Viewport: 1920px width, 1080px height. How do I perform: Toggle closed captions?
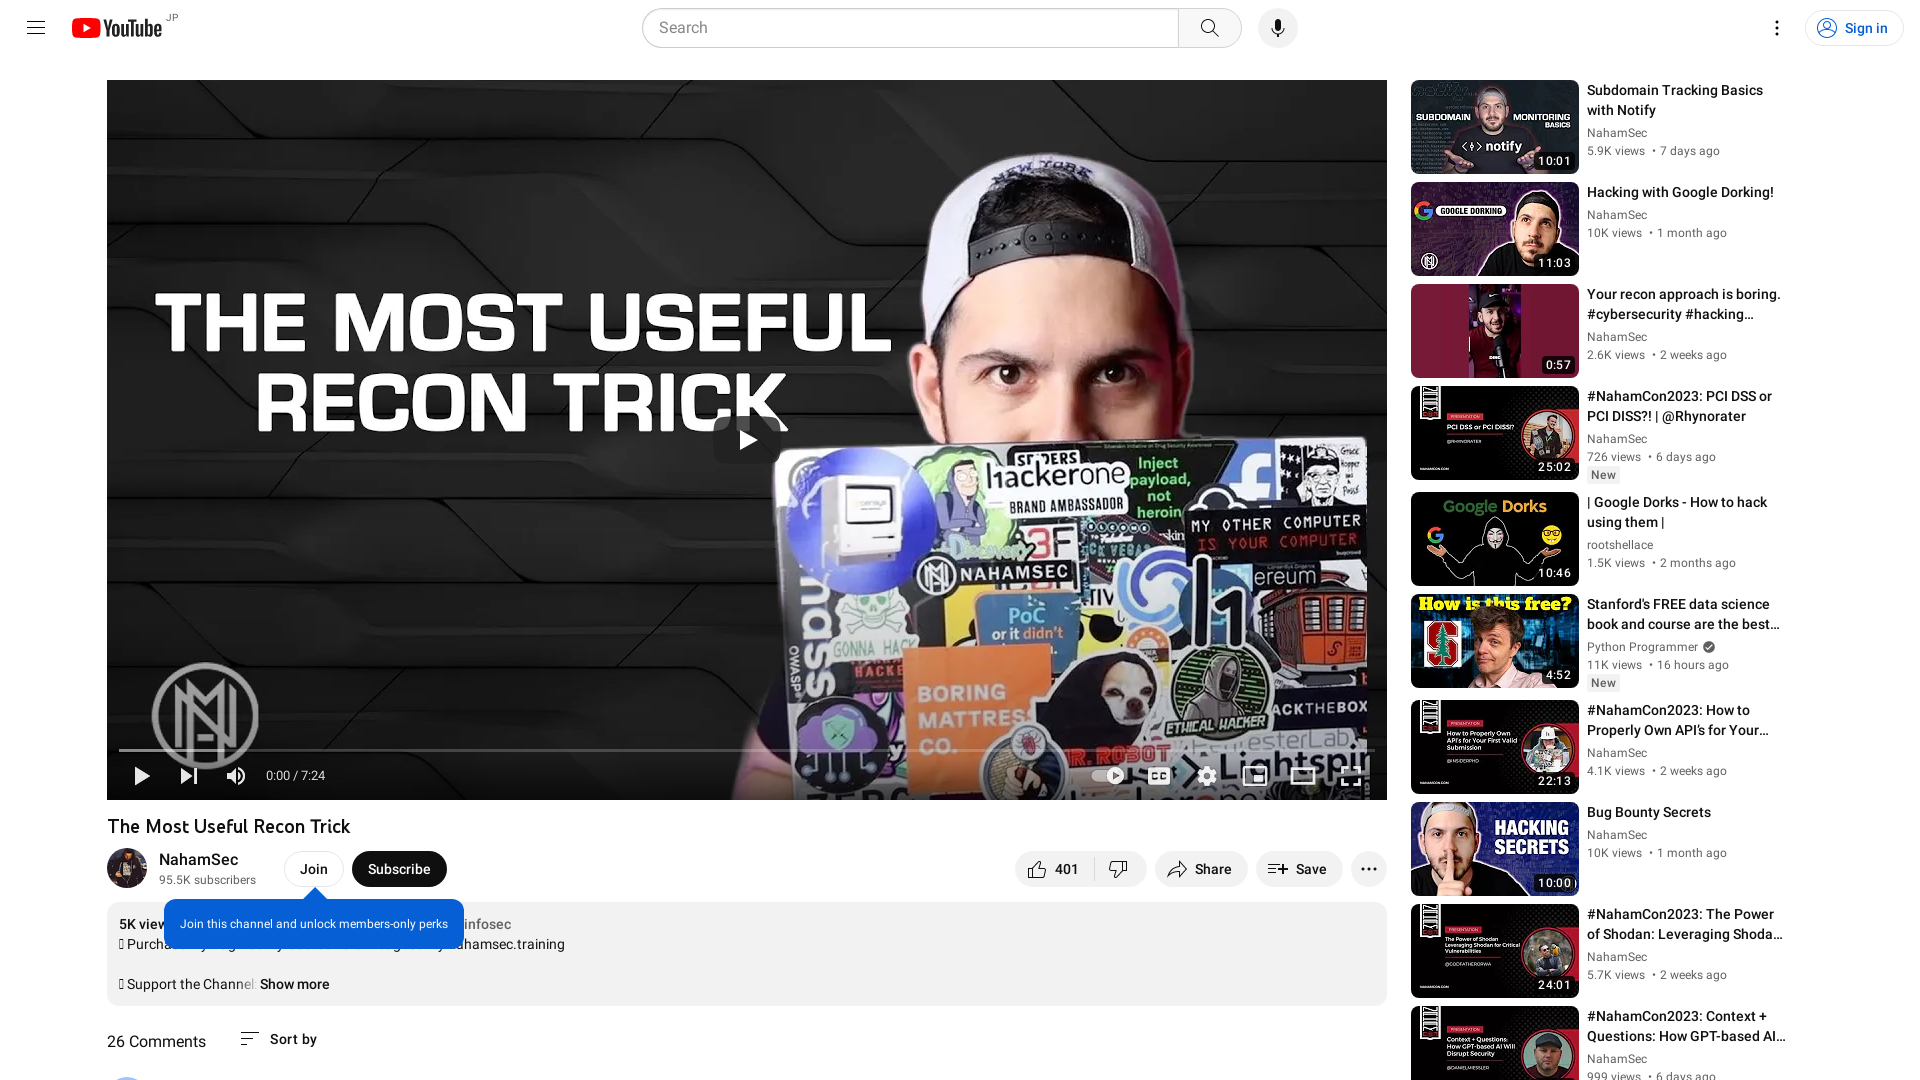[x=1158, y=776]
